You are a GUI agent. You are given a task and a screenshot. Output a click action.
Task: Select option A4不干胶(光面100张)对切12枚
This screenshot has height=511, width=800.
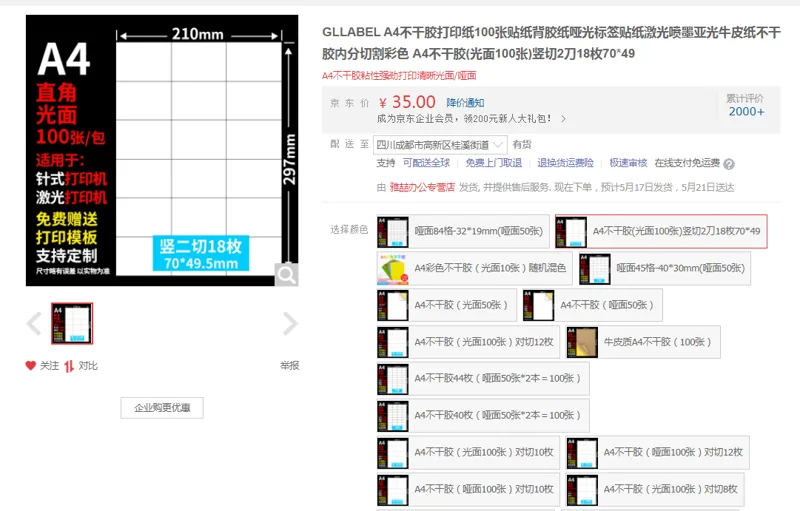468,342
